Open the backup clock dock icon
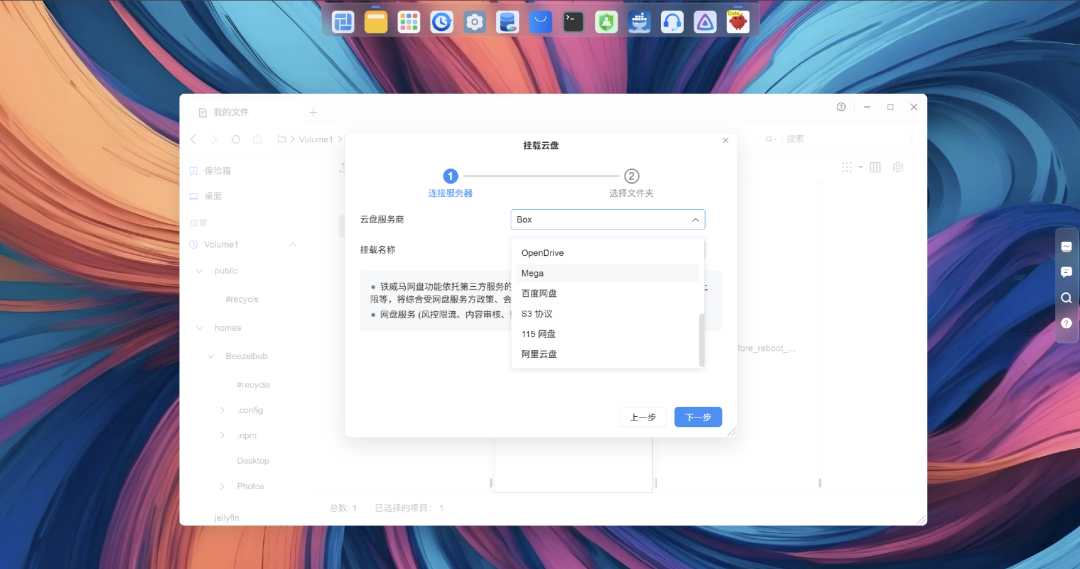The width and height of the screenshot is (1080, 569). click(x=442, y=22)
